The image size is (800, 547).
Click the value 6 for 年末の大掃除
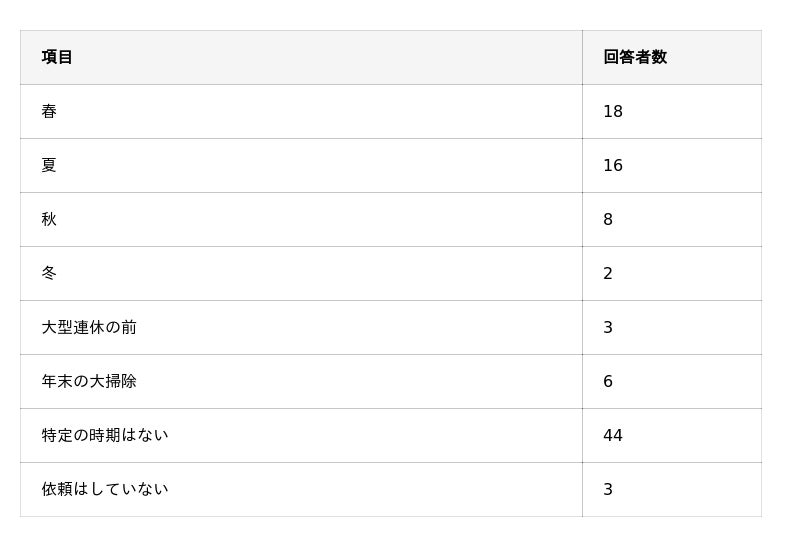(608, 381)
